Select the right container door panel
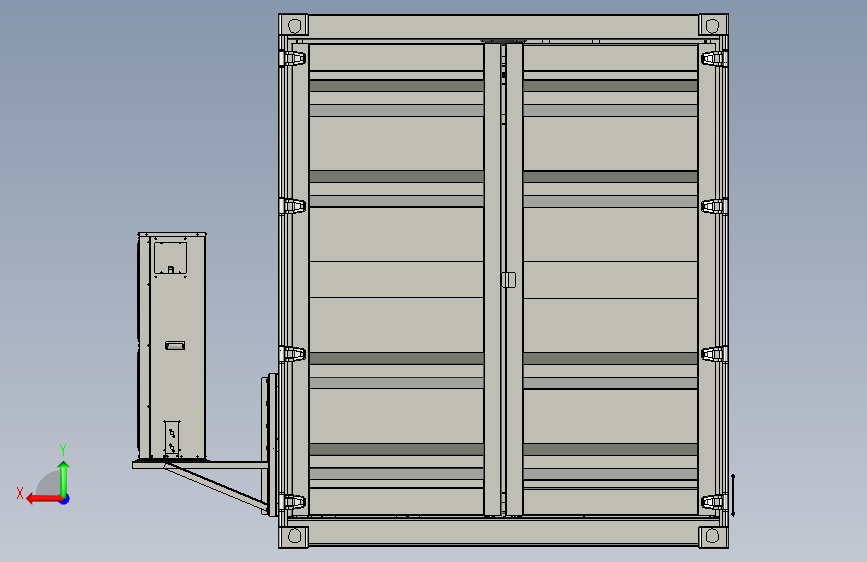This screenshot has height=562, width=867. [610, 279]
